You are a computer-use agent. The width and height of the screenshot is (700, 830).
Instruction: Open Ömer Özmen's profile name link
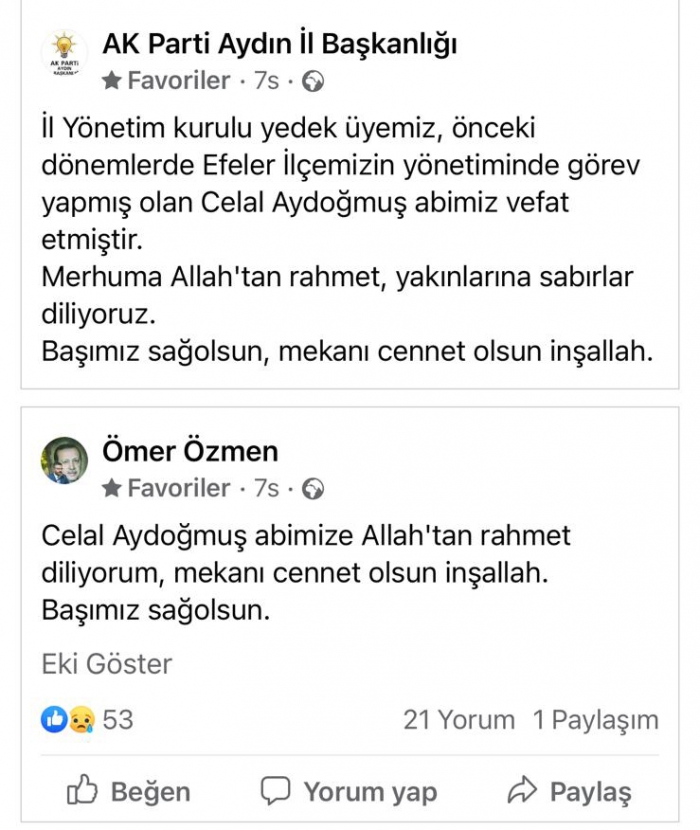[190, 451]
